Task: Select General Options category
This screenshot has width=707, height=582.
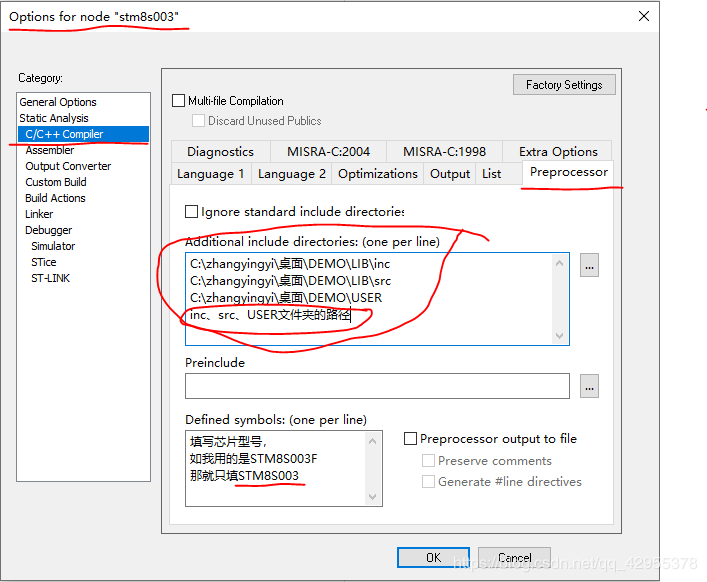Action: point(58,102)
